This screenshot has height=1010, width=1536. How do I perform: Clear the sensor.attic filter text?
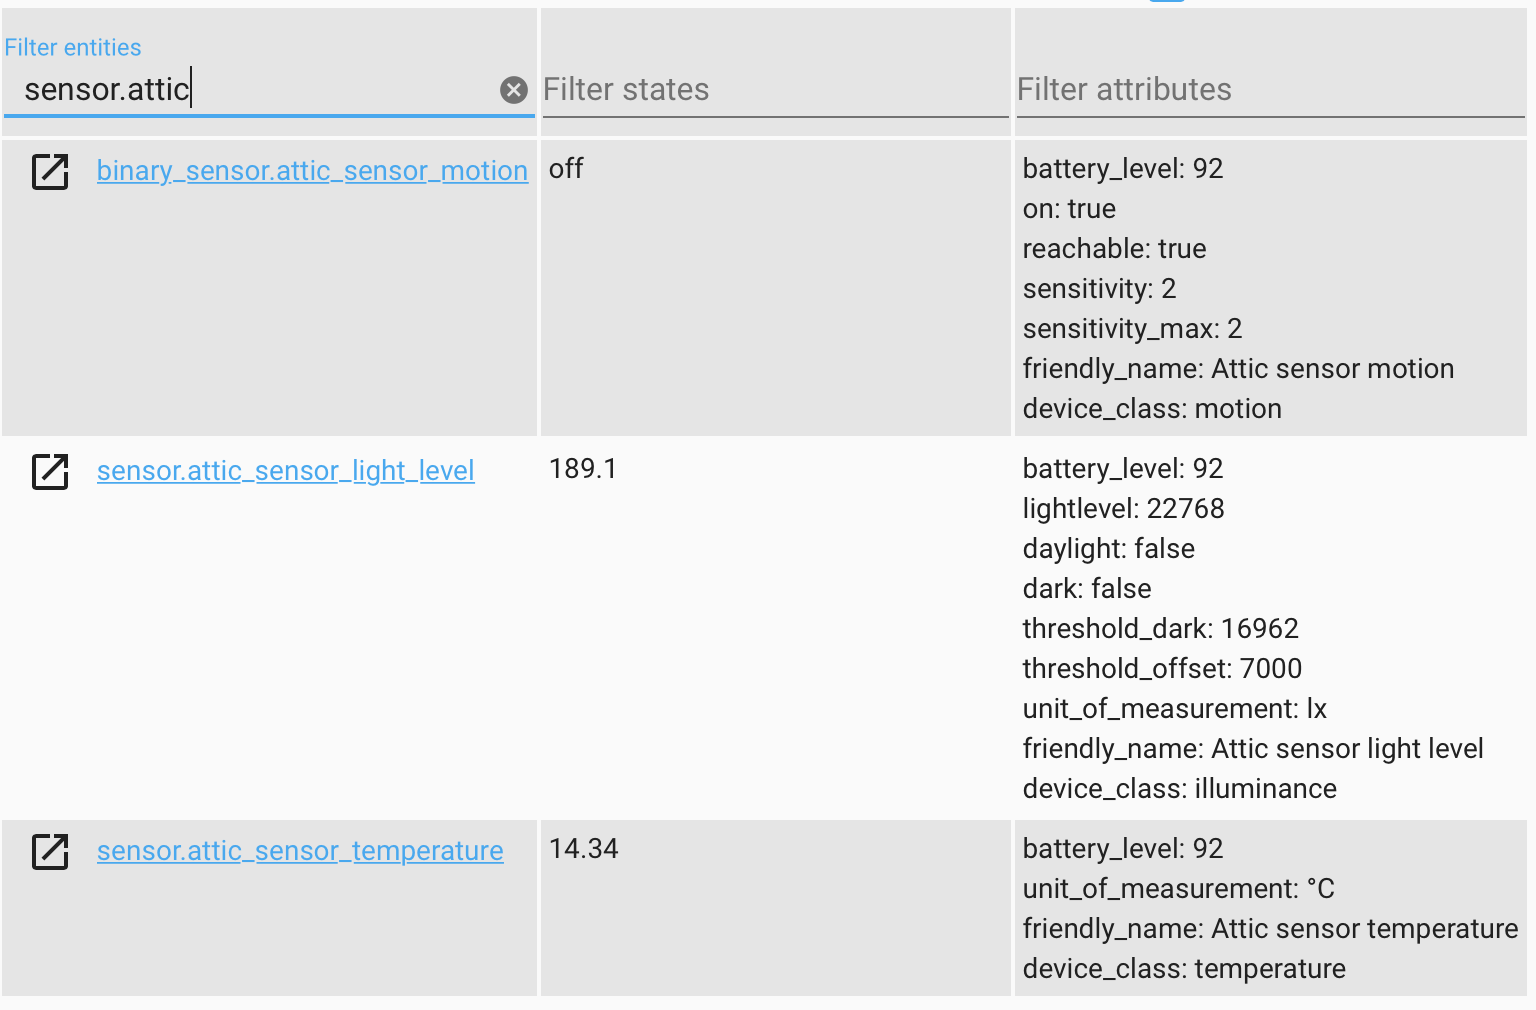coord(514,90)
